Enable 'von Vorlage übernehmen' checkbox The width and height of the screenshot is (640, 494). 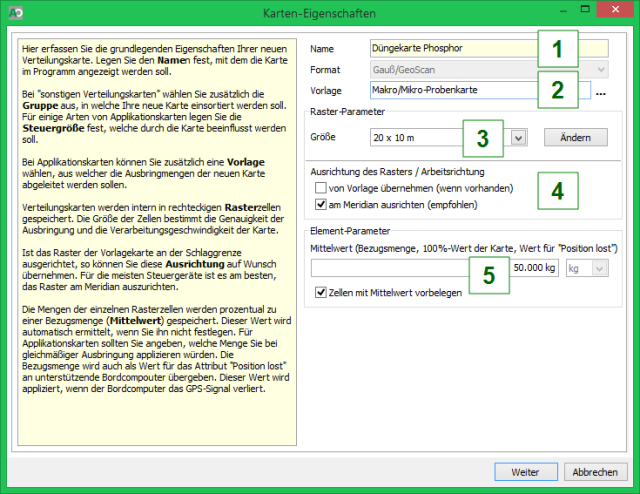[x=321, y=188]
